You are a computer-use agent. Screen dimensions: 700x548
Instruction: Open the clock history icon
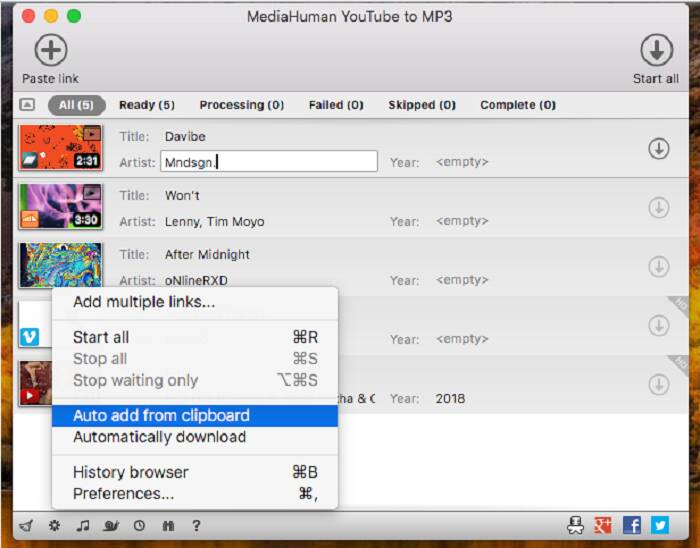(x=139, y=526)
